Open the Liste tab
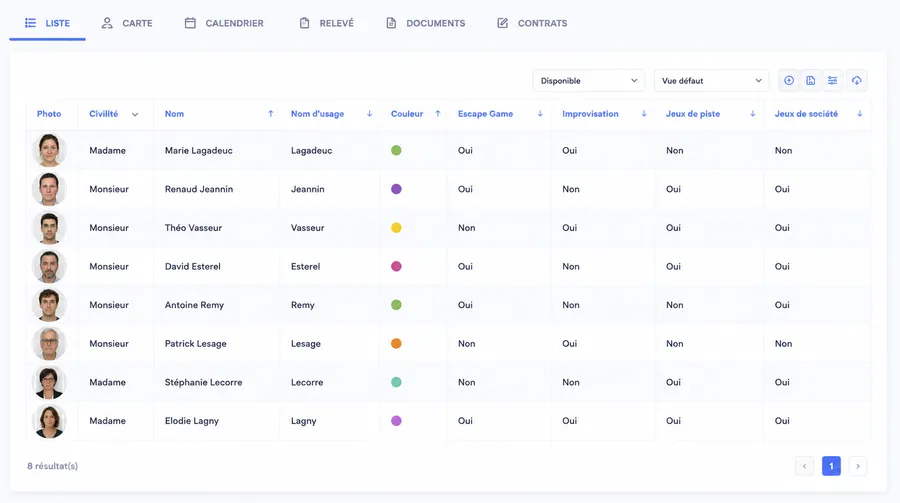 click(47, 23)
